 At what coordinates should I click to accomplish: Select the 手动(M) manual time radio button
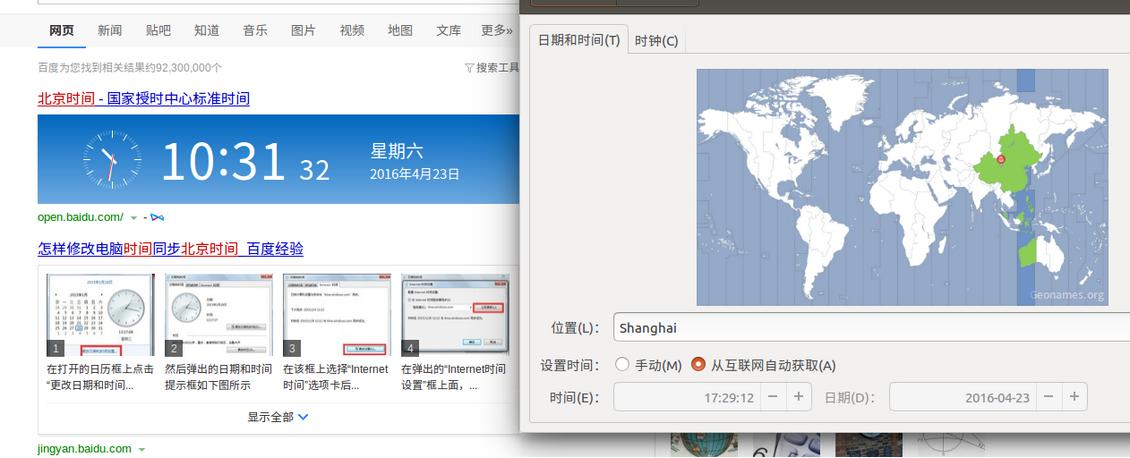[x=622, y=364]
